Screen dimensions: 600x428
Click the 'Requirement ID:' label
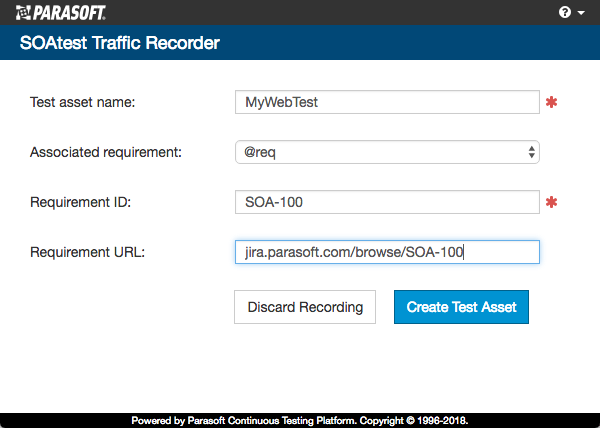coord(80,202)
